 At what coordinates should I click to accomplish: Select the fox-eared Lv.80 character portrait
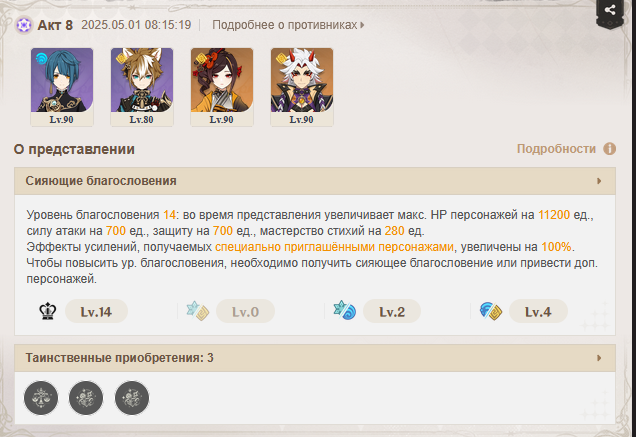coord(142,87)
